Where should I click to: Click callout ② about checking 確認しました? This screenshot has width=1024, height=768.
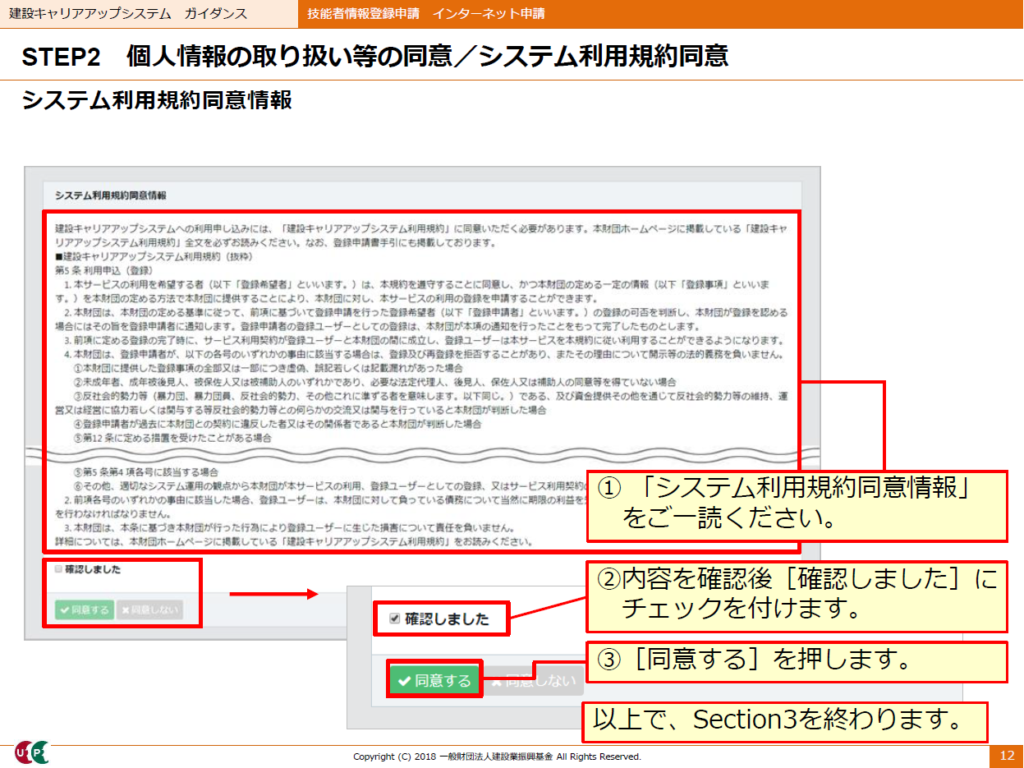(795, 593)
